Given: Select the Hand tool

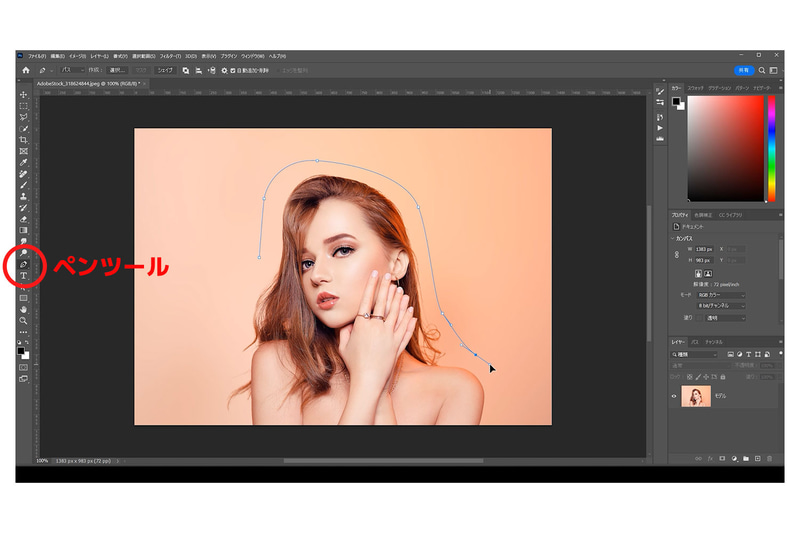Looking at the screenshot, I should pos(23,310).
